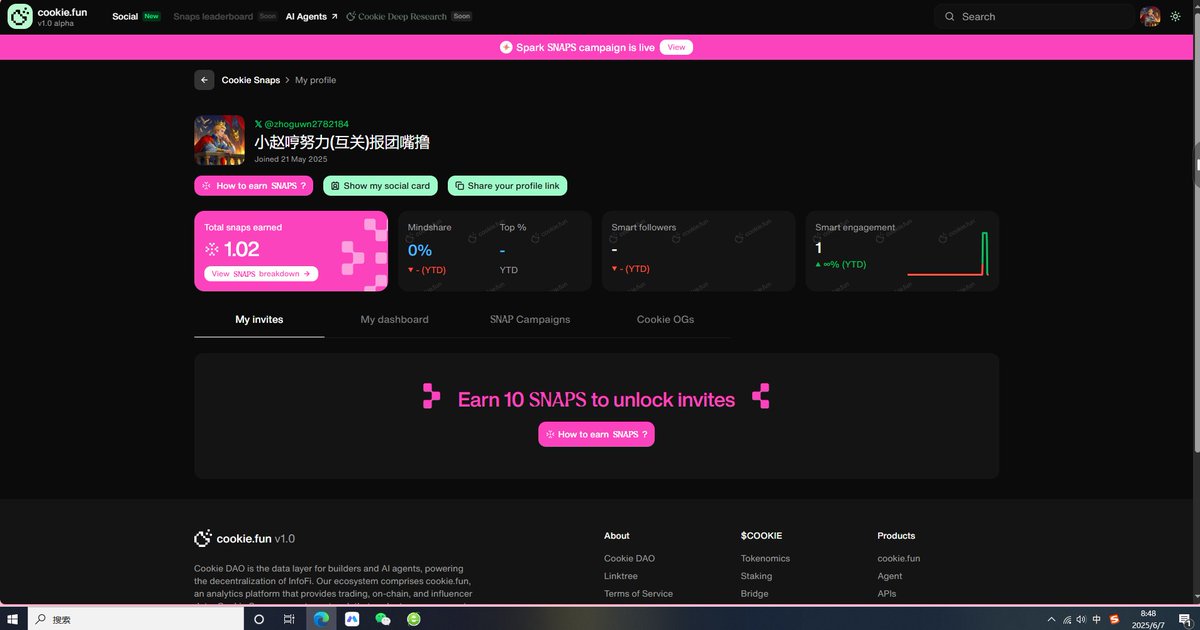Image resolution: width=1200 pixels, height=630 pixels.
Task: Go back with the arrow button
Action: [x=204, y=80]
